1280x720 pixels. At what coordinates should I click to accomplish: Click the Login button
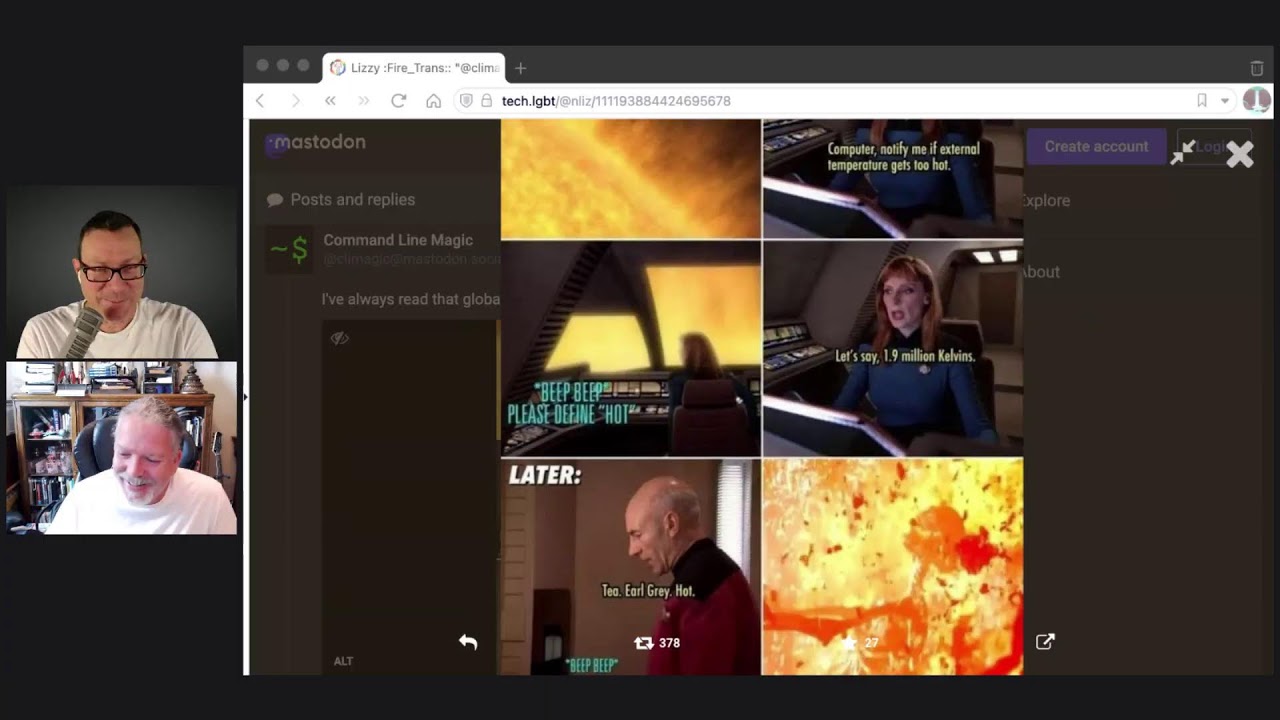pos(1214,146)
